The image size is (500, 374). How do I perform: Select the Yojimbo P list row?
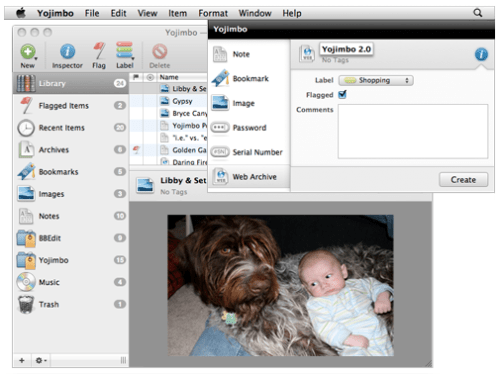point(169,126)
